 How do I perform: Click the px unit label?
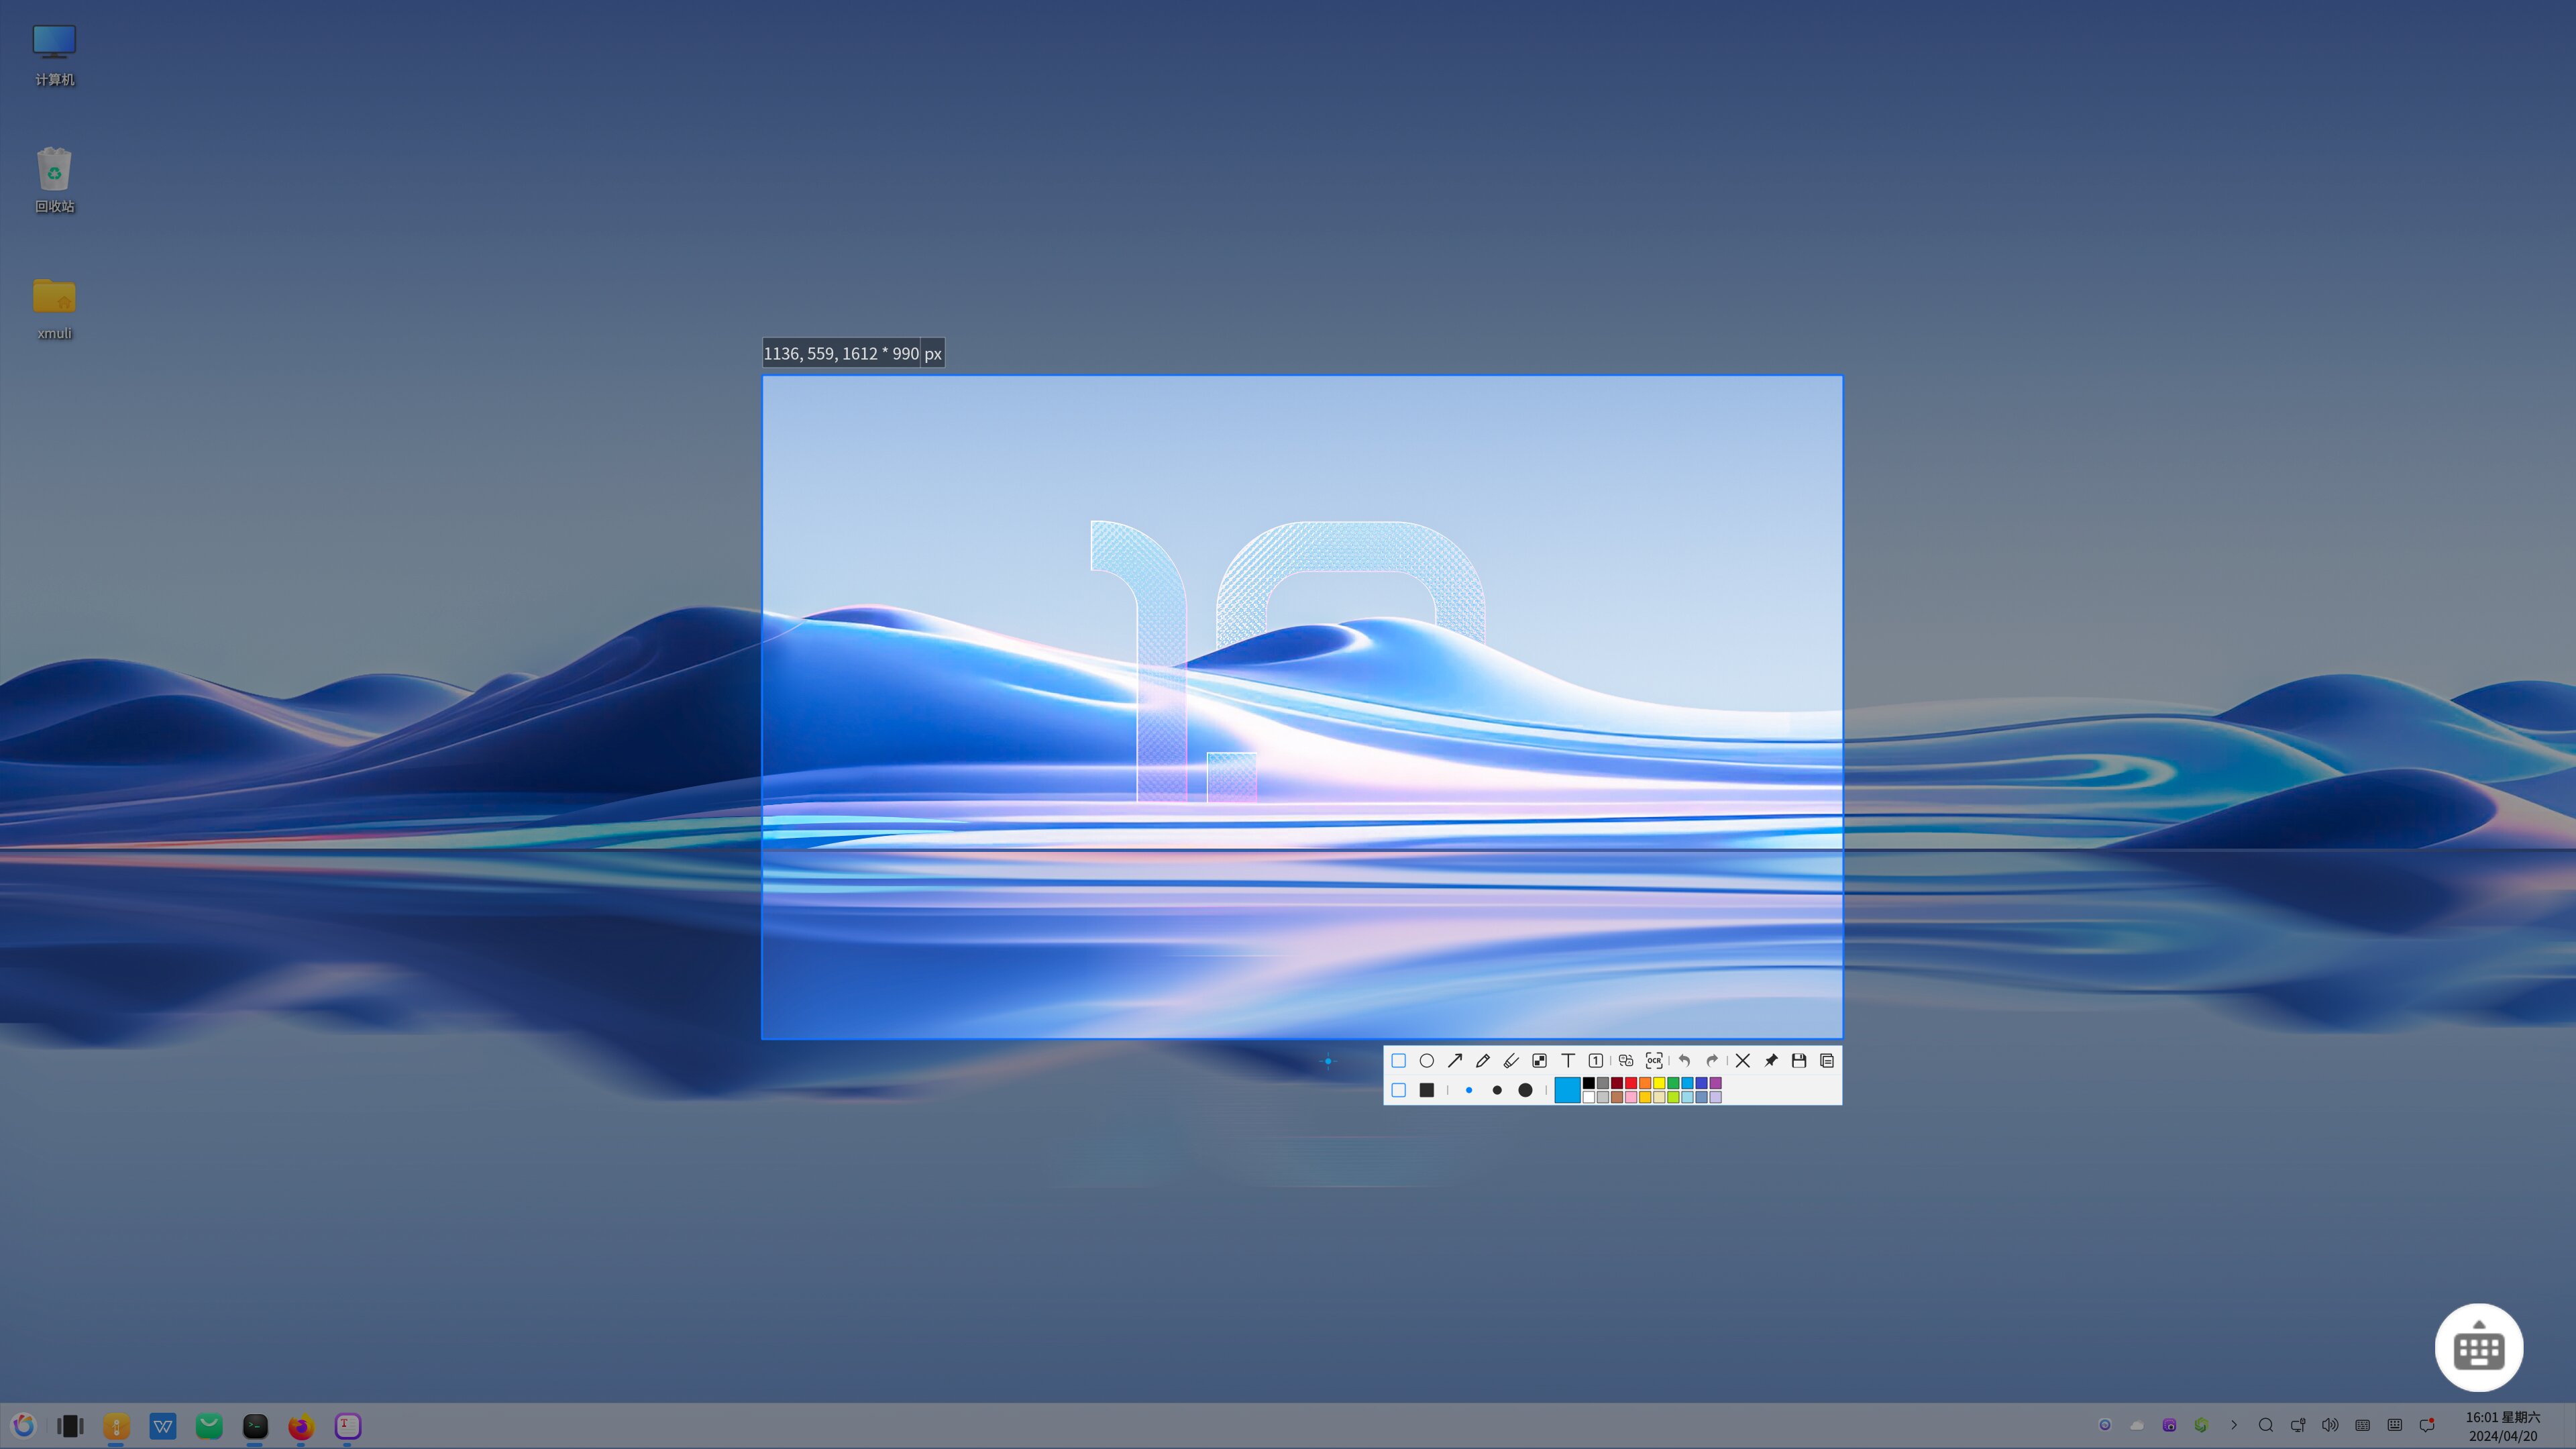(x=933, y=353)
